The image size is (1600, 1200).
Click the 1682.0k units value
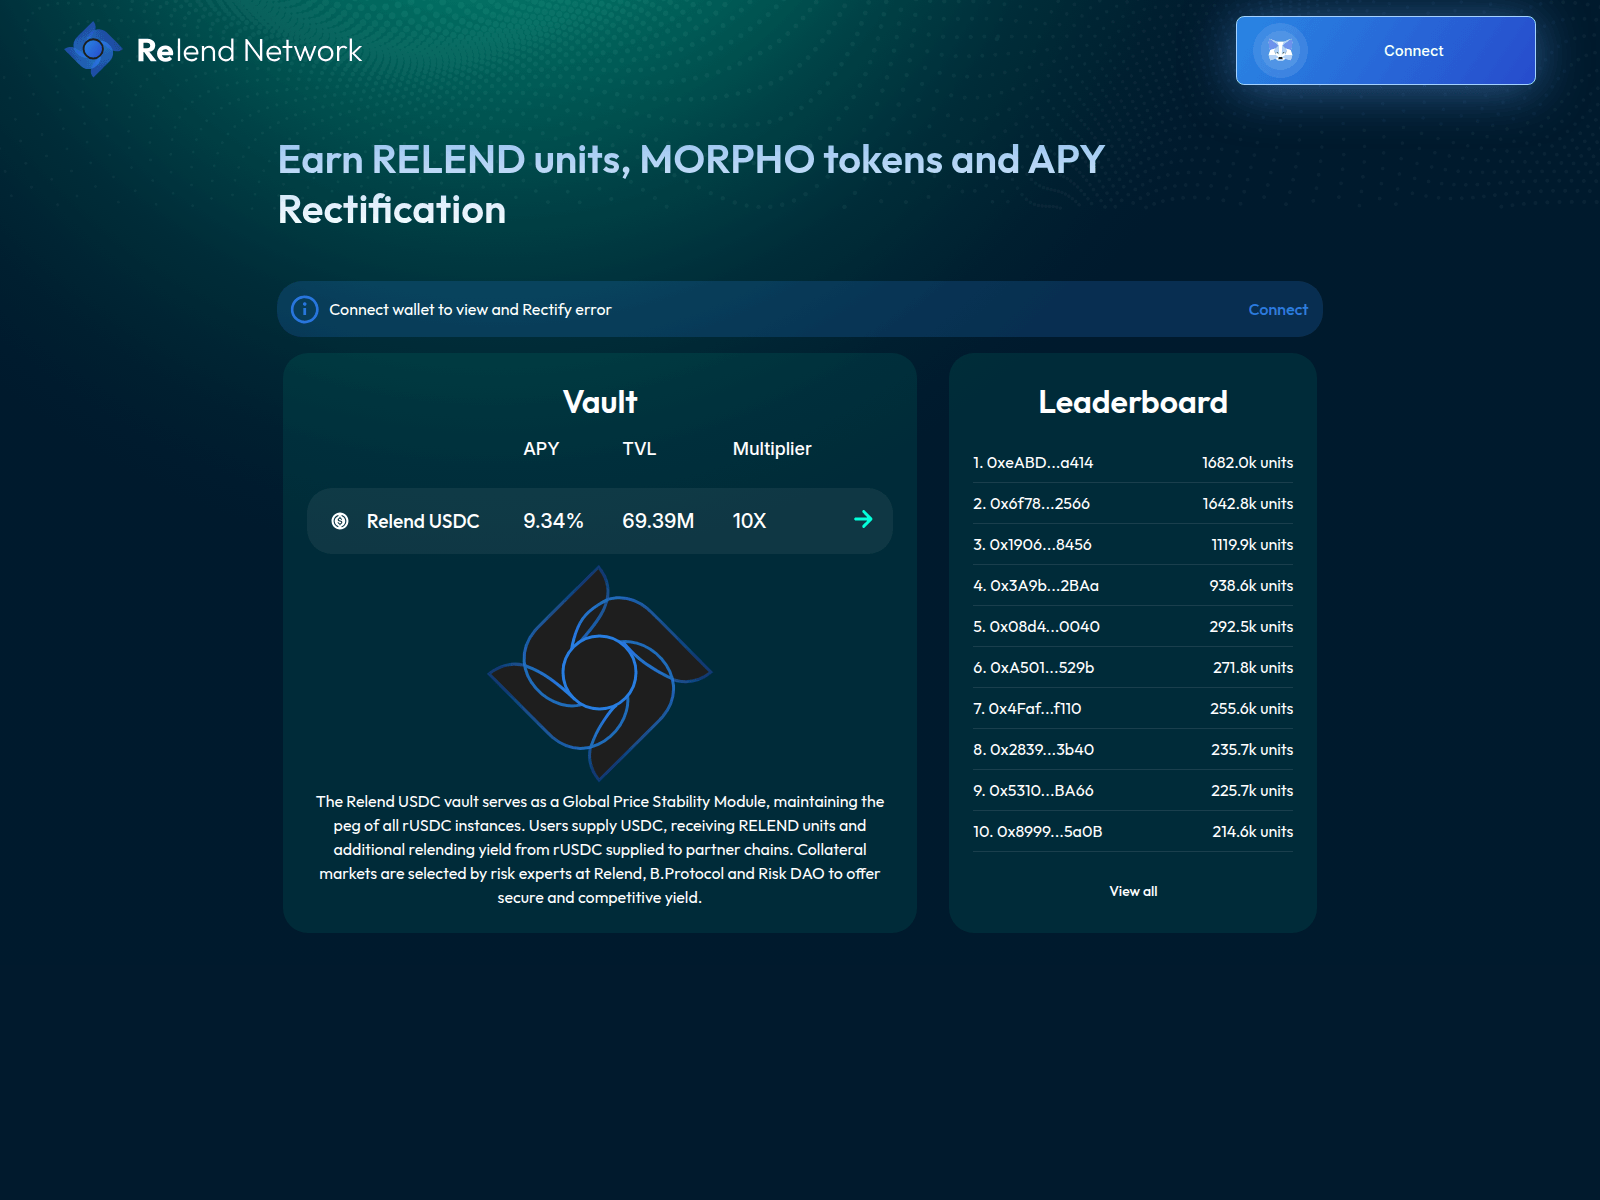[x=1247, y=463]
